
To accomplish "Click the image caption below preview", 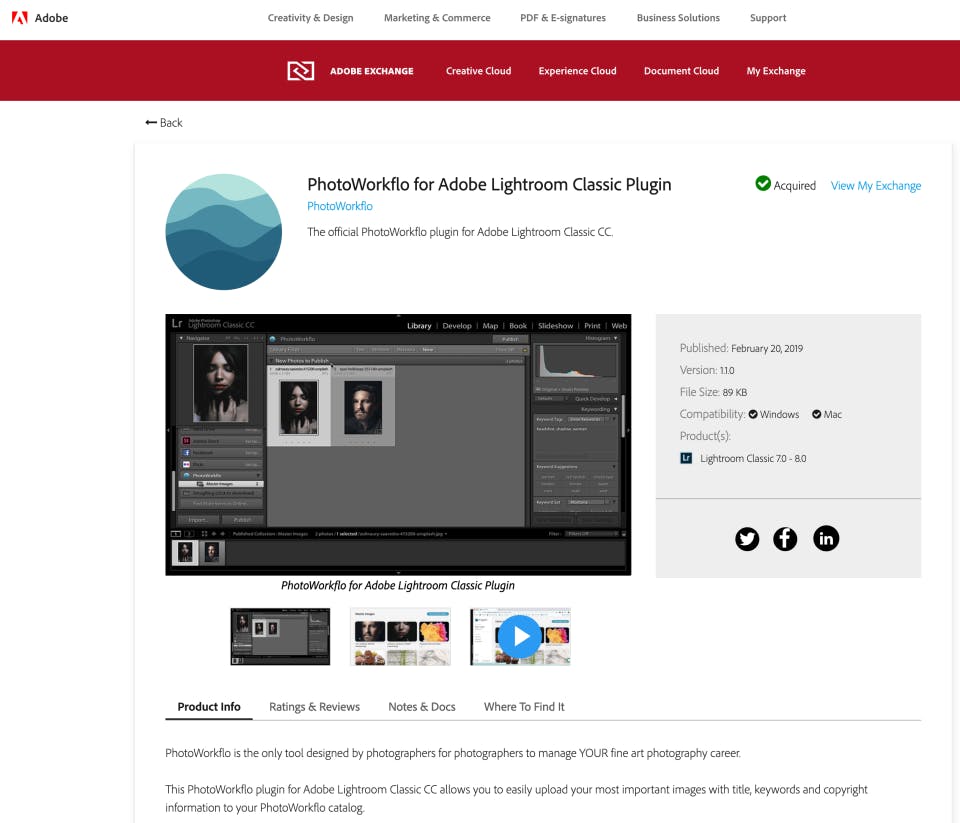I will pyautogui.click(x=398, y=585).
